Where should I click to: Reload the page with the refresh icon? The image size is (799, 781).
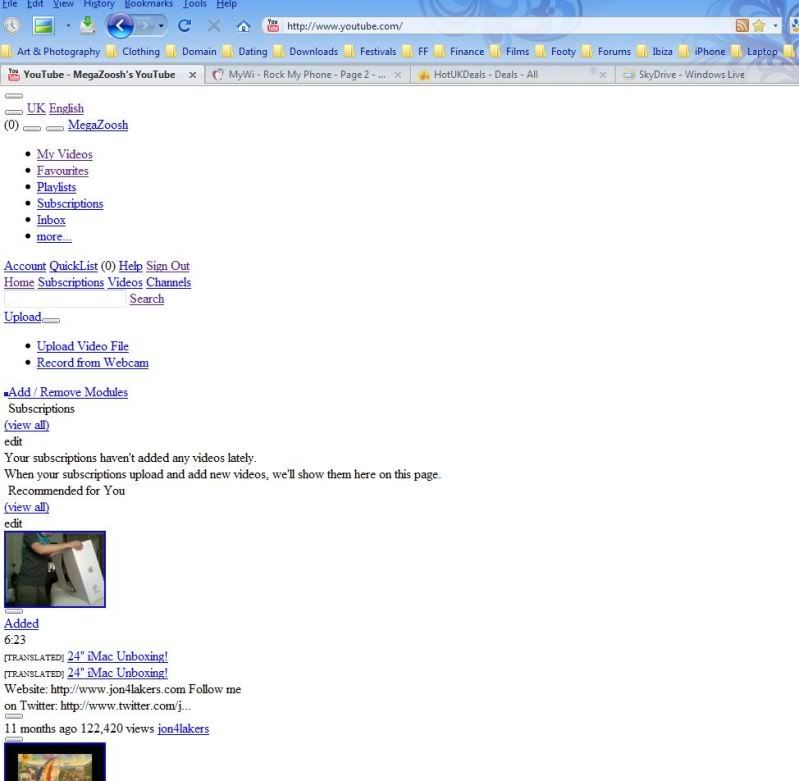pos(184,25)
